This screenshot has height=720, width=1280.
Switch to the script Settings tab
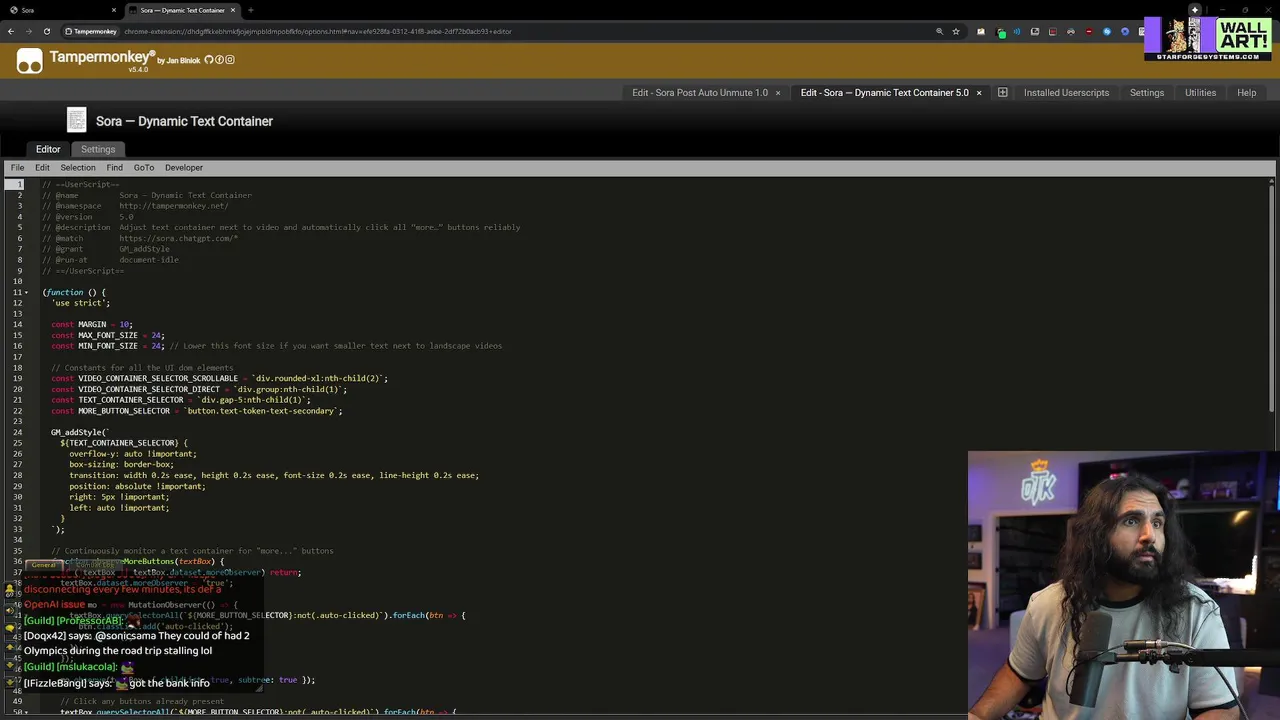98,149
